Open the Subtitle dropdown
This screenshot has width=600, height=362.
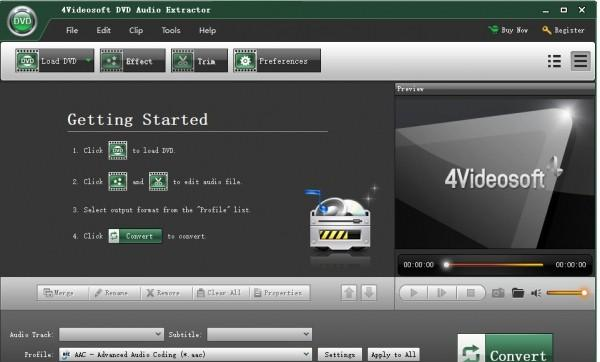(259, 334)
